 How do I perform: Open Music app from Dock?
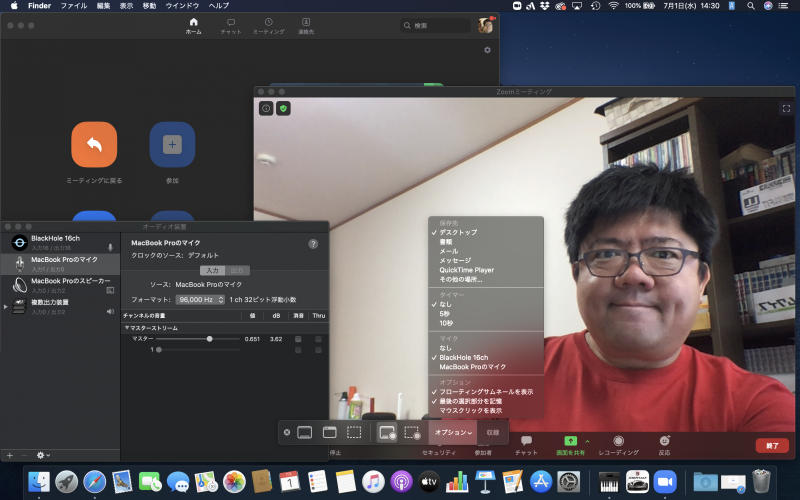tap(373, 482)
